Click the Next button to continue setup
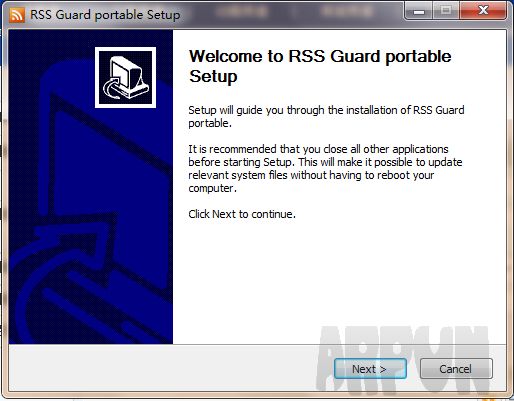The image size is (514, 401). tap(370, 369)
